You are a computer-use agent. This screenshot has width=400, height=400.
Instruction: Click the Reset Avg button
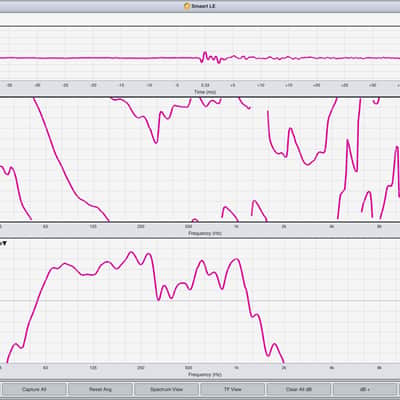tap(100, 389)
